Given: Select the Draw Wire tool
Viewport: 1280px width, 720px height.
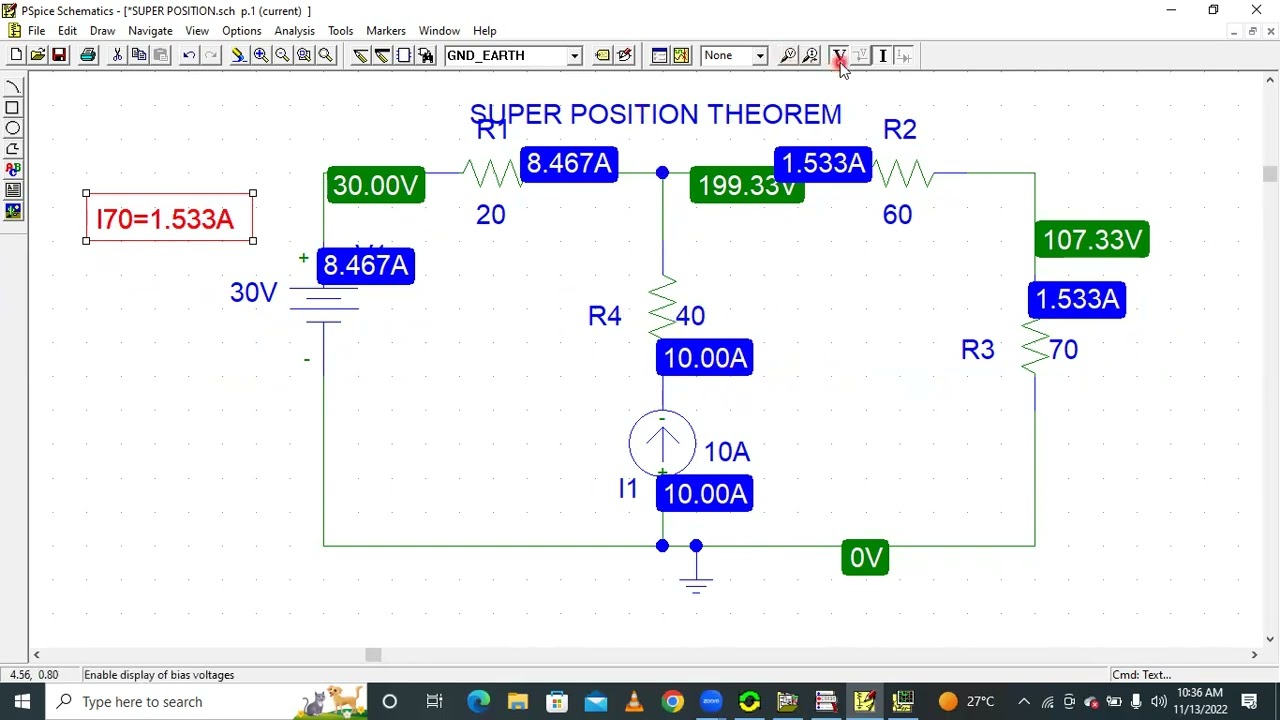Looking at the screenshot, I should coord(360,56).
